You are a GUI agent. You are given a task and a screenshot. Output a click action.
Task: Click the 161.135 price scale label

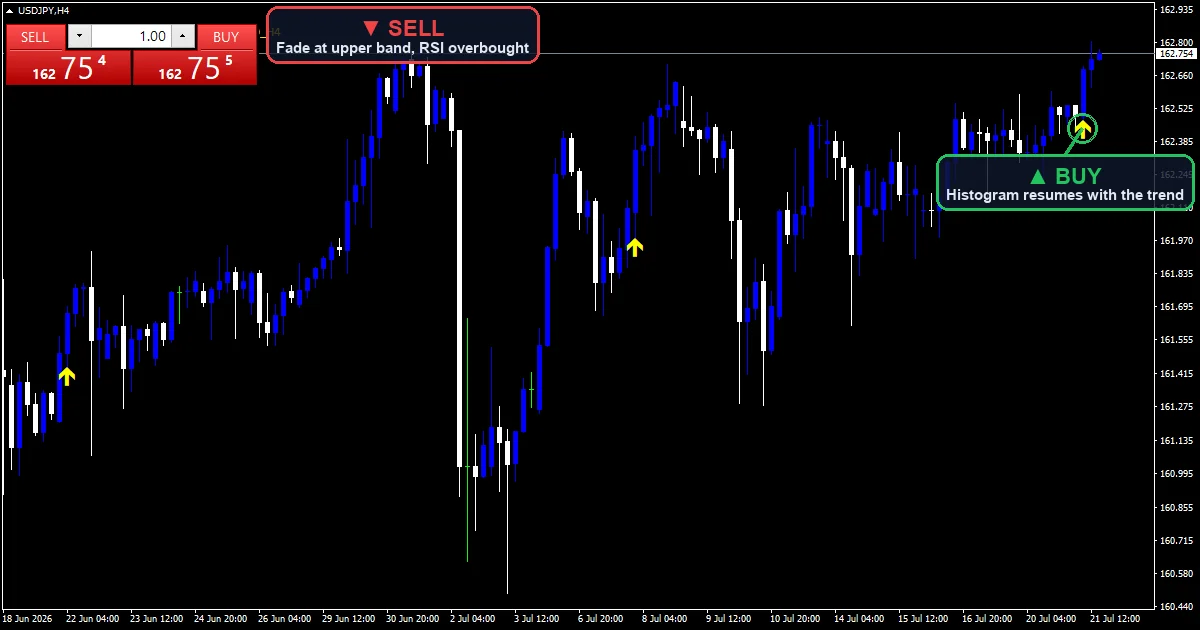click(1175, 440)
